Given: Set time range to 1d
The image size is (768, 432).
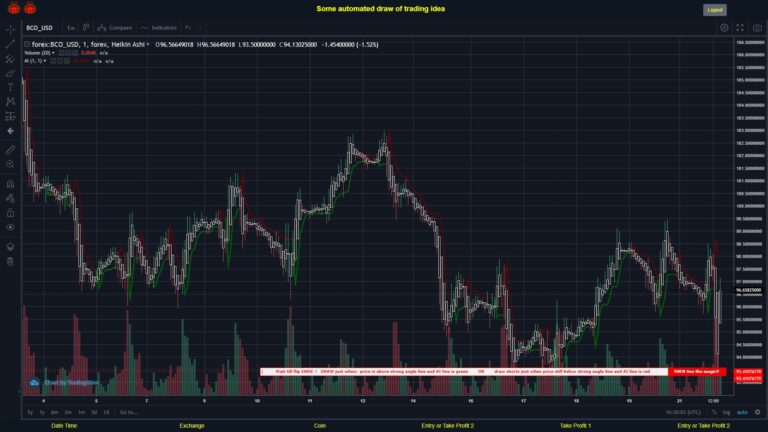Looking at the screenshot, I should pos(106,412).
